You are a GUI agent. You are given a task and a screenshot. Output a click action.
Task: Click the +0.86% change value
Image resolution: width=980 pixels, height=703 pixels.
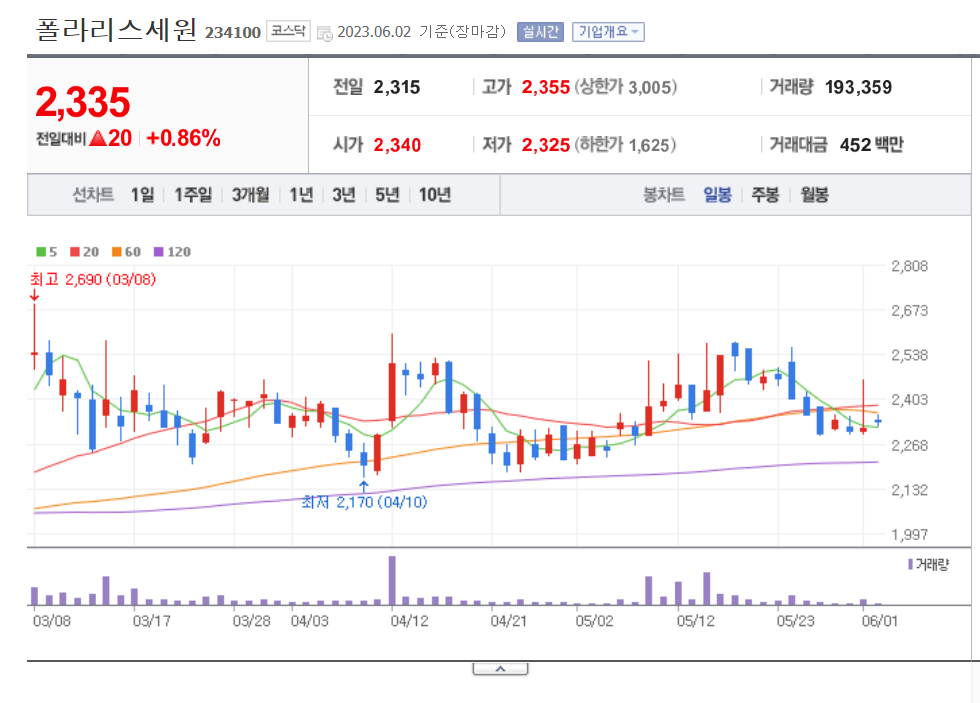(183, 138)
